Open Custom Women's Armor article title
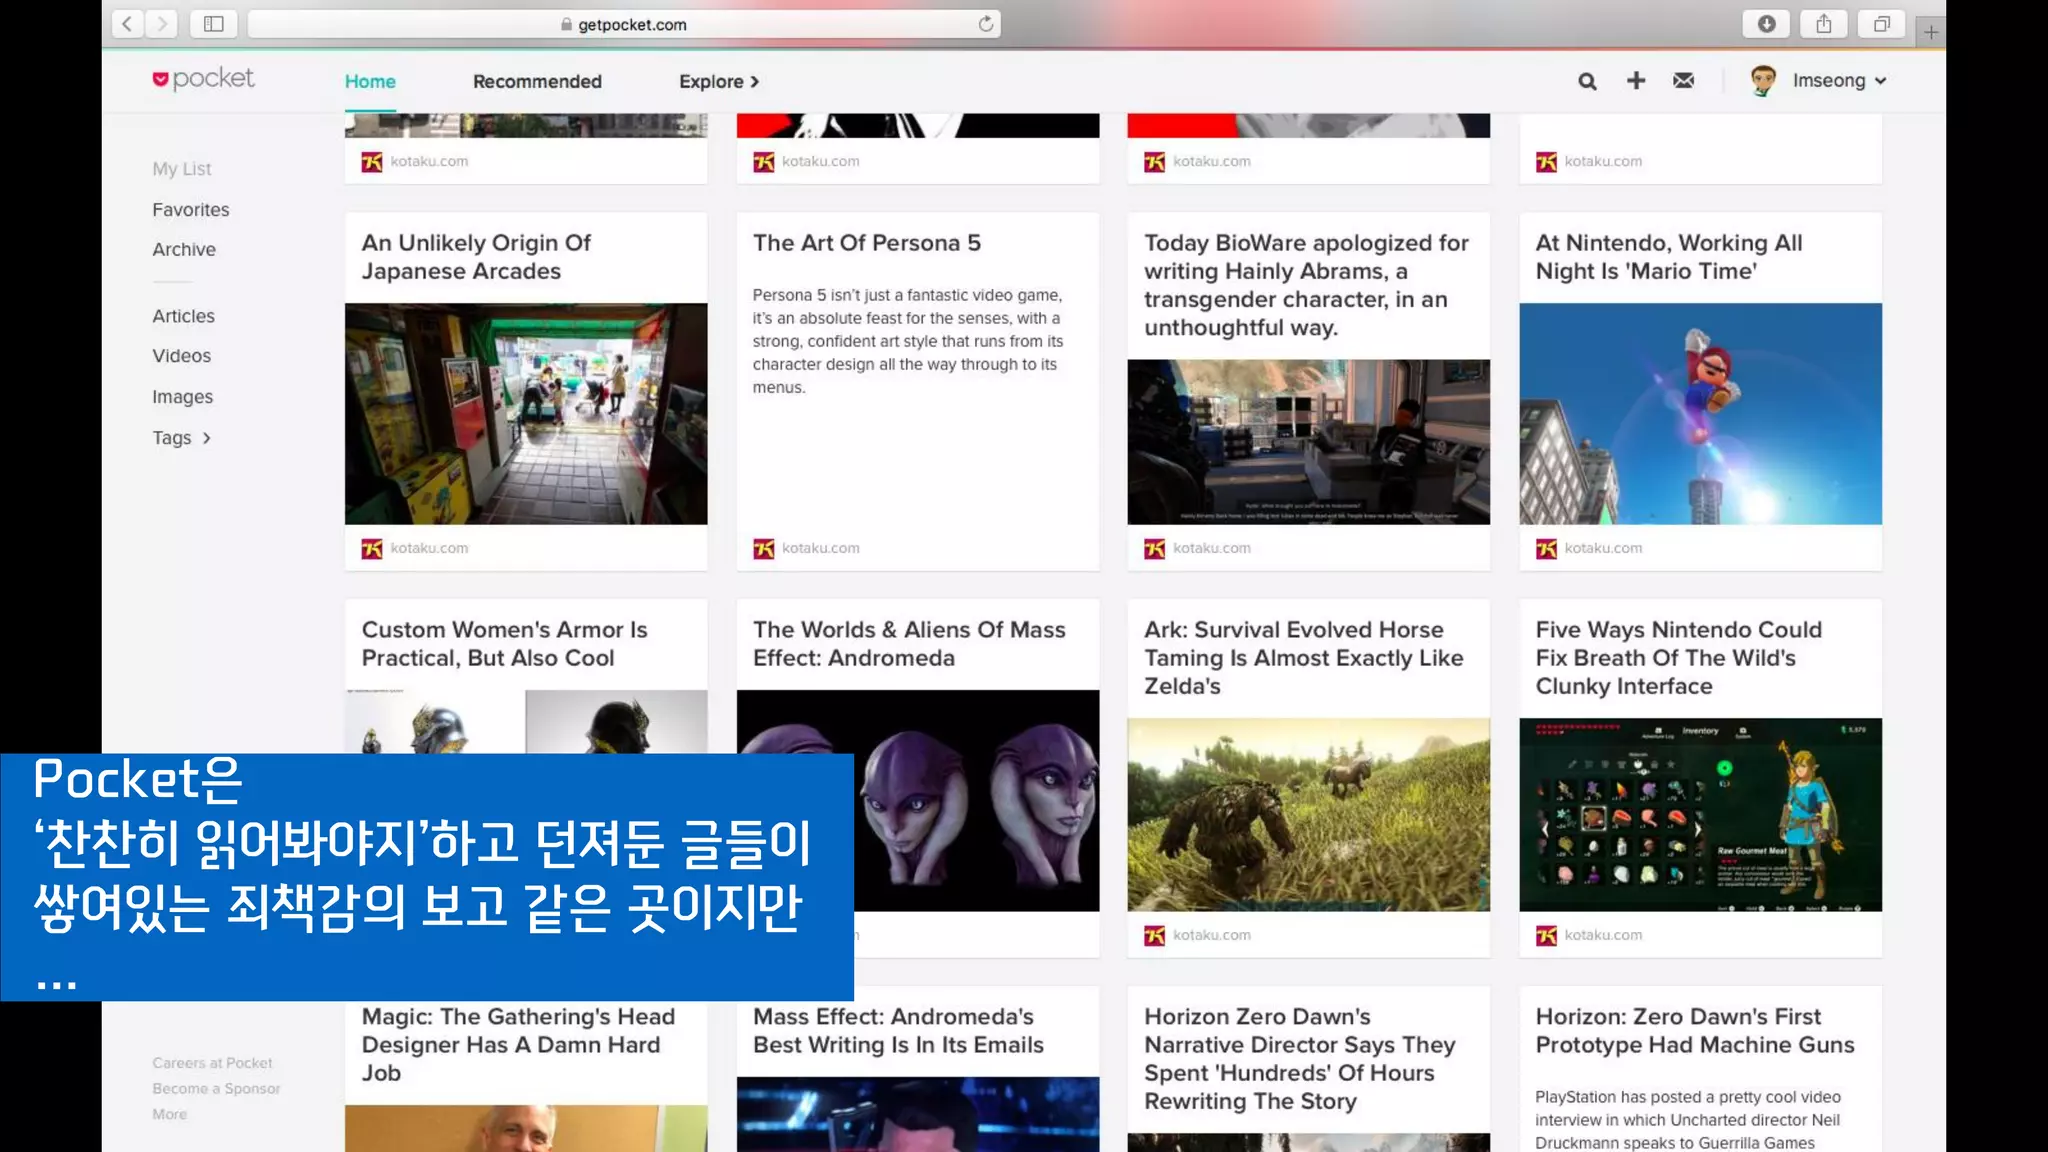The image size is (2048, 1152). point(505,644)
